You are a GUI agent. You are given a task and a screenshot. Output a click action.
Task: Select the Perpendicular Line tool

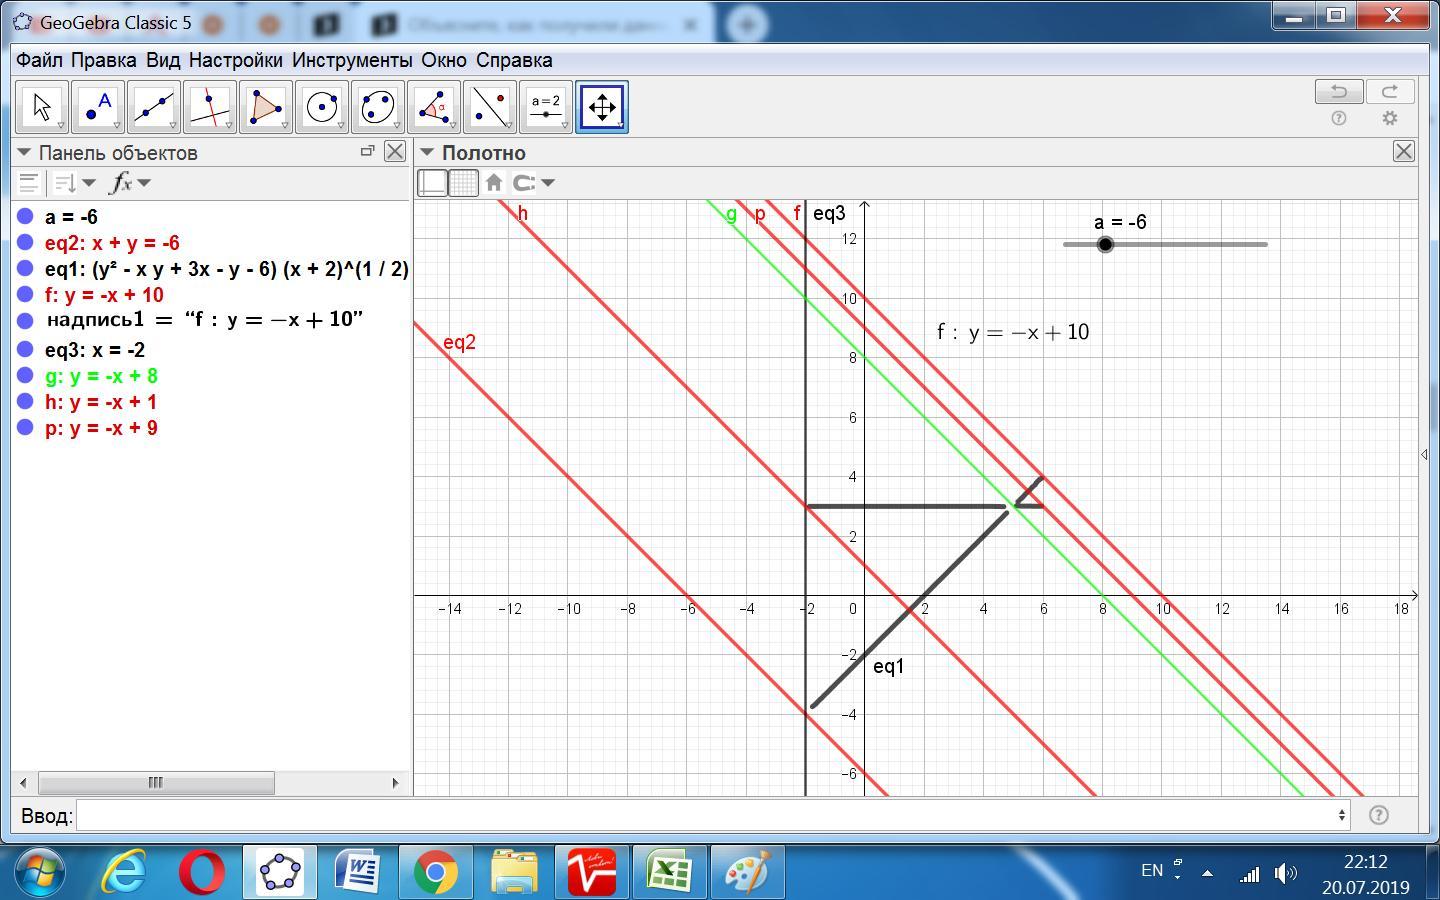[210, 107]
